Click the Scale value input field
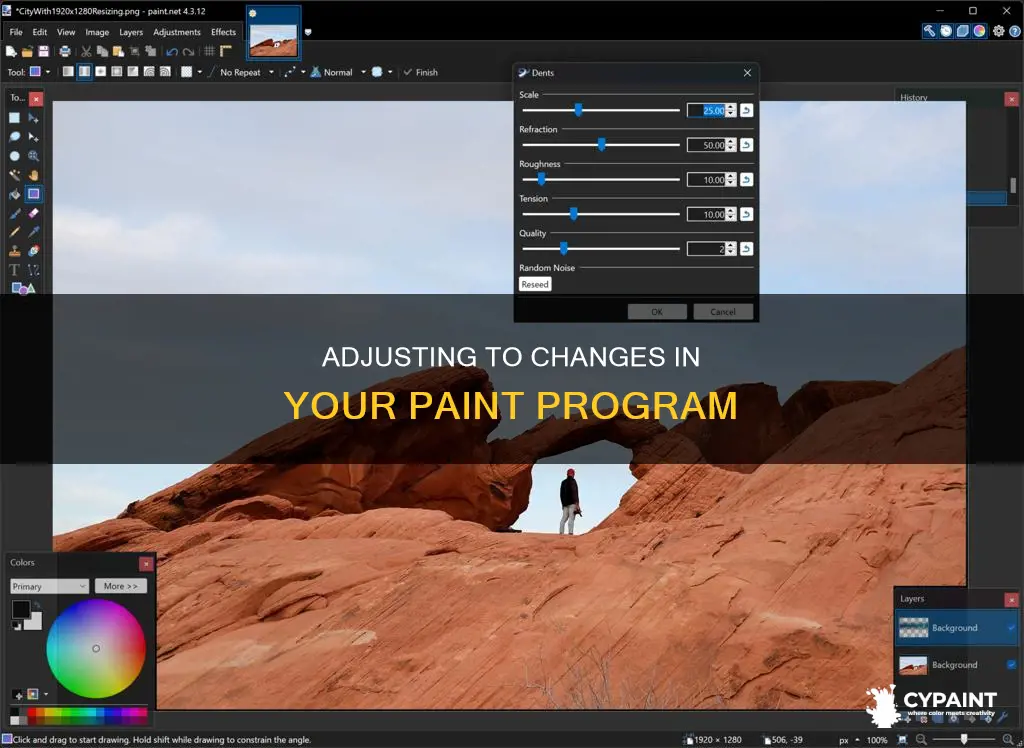 (707, 110)
